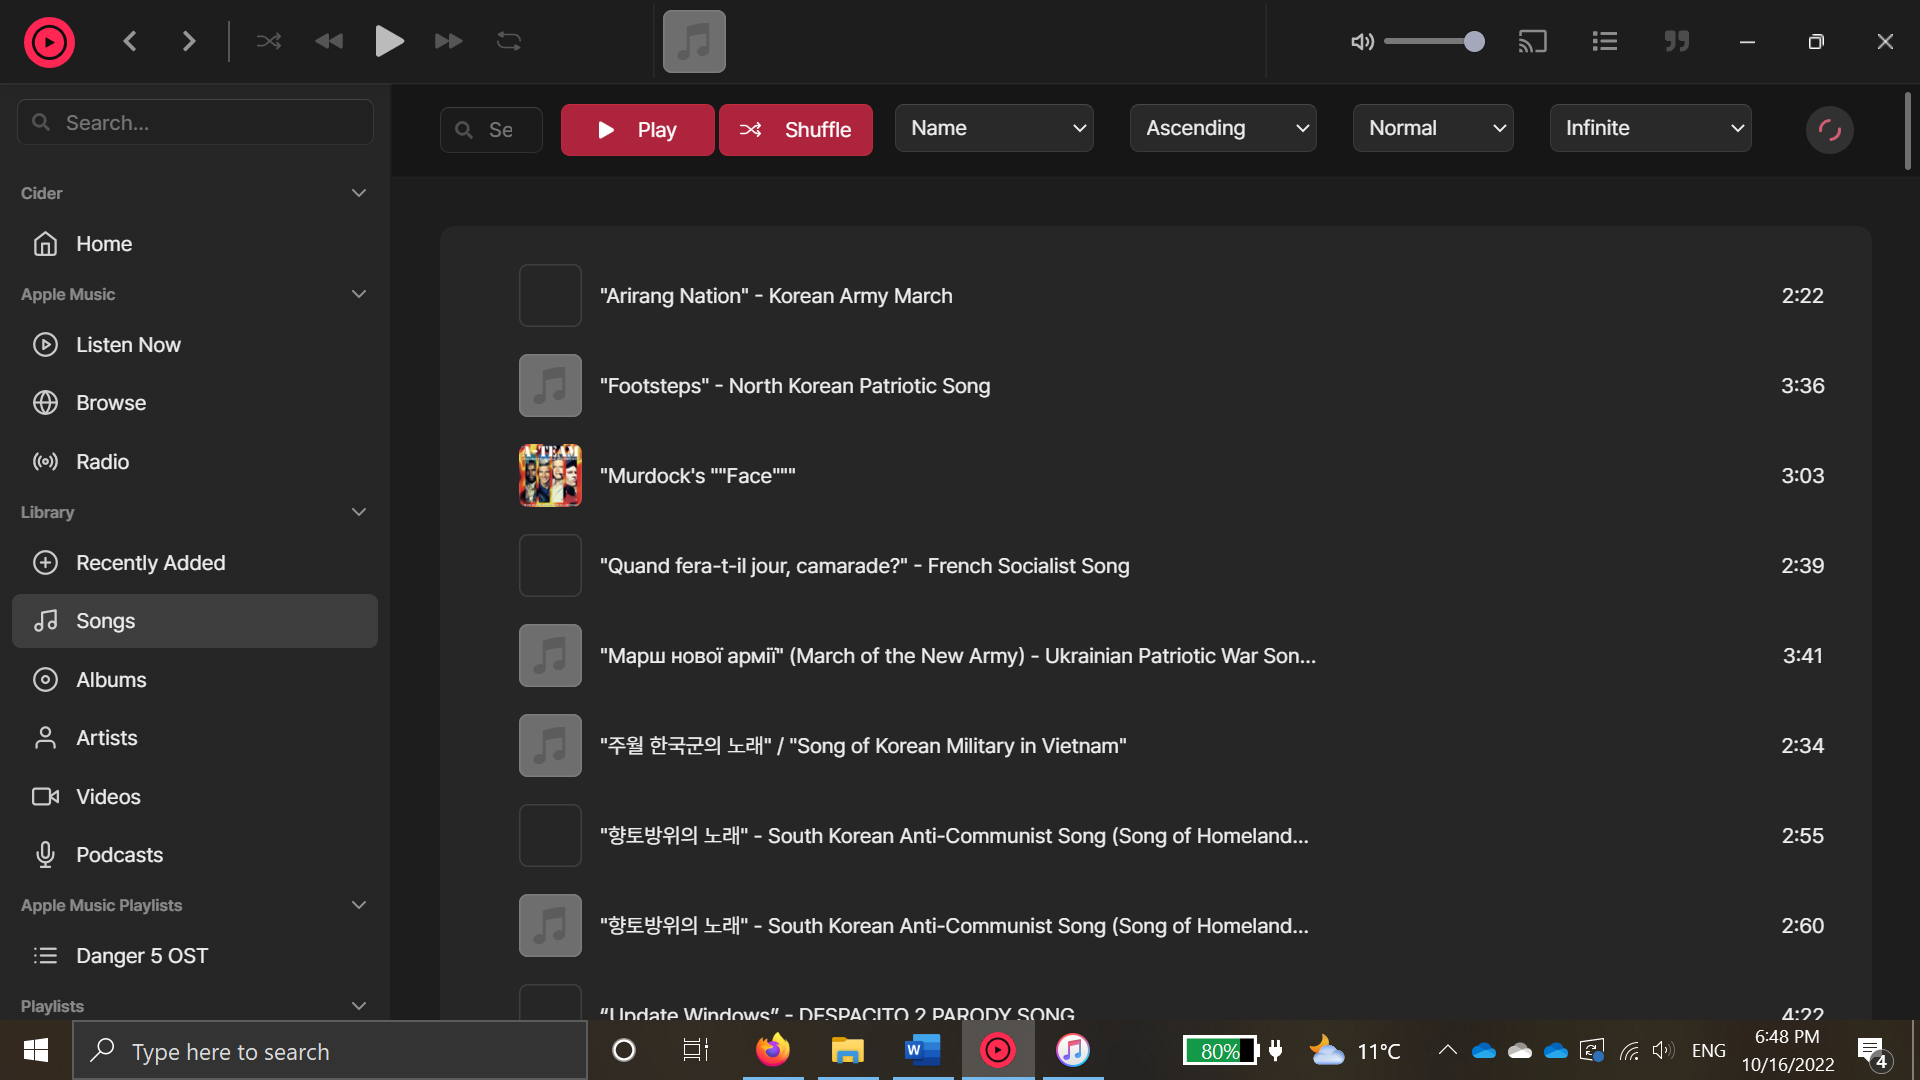This screenshot has width=1920, height=1080.
Task: Open the notification center icon
Action: (x=1874, y=1051)
